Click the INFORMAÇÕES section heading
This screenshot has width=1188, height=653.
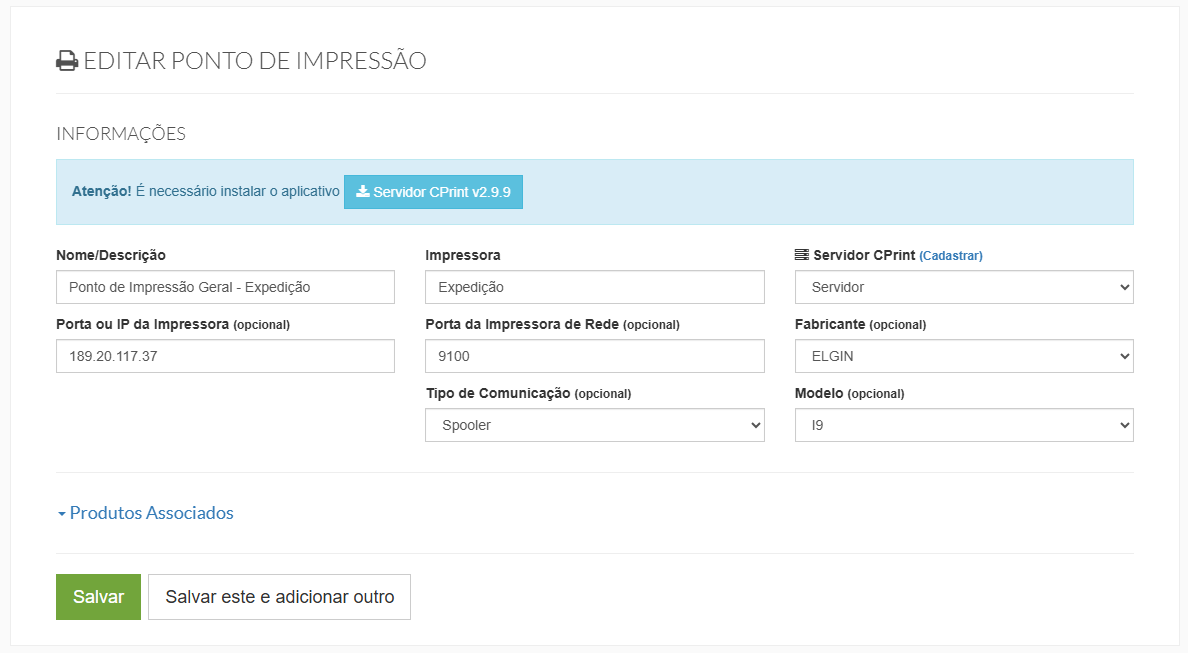[121, 133]
